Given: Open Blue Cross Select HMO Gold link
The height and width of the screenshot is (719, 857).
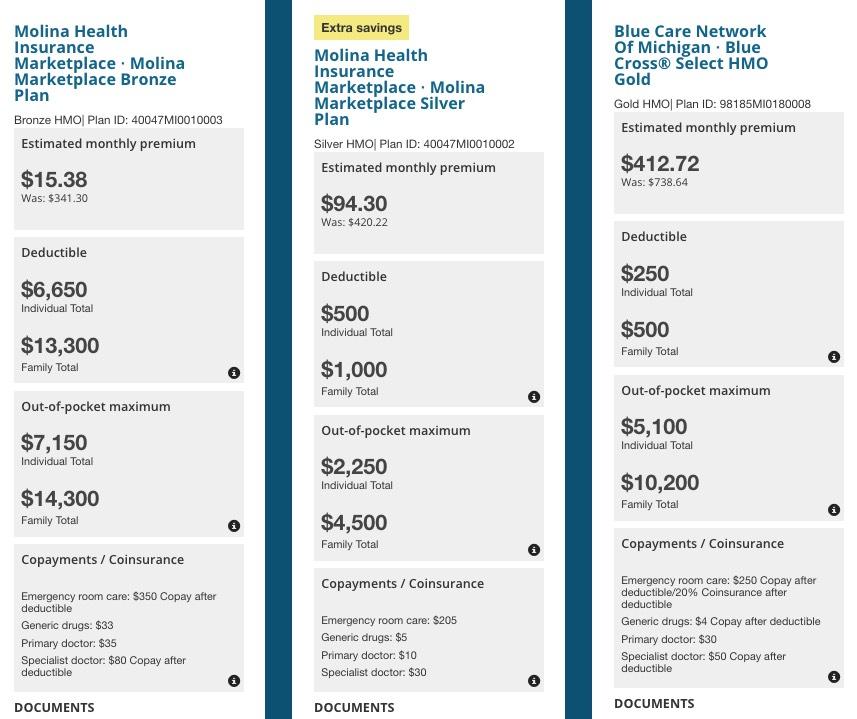Looking at the screenshot, I should tap(690, 56).
